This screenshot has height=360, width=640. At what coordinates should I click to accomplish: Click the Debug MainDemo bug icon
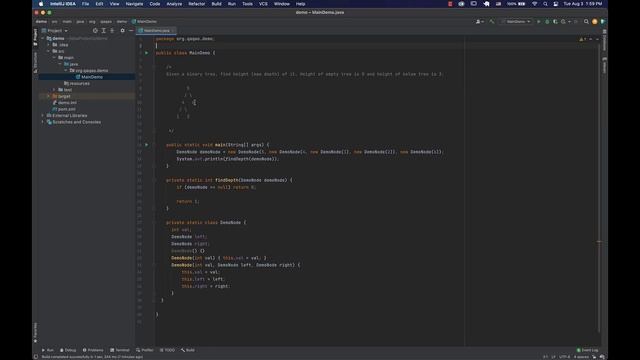(547, 21)
